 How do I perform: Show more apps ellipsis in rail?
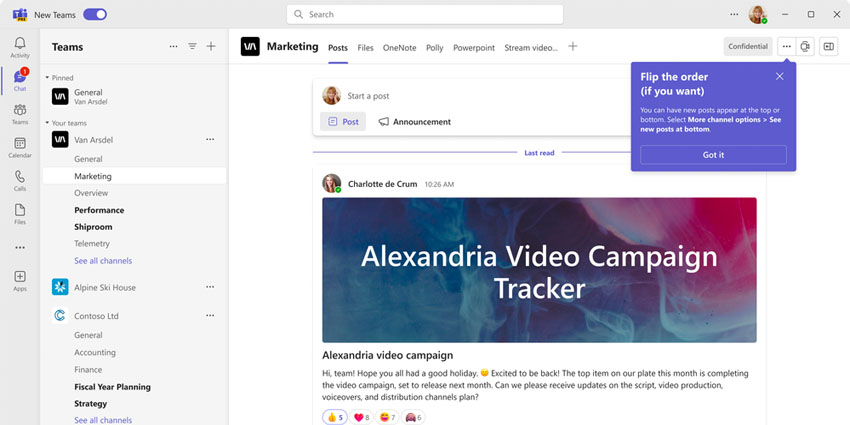(x=20, y=247)
